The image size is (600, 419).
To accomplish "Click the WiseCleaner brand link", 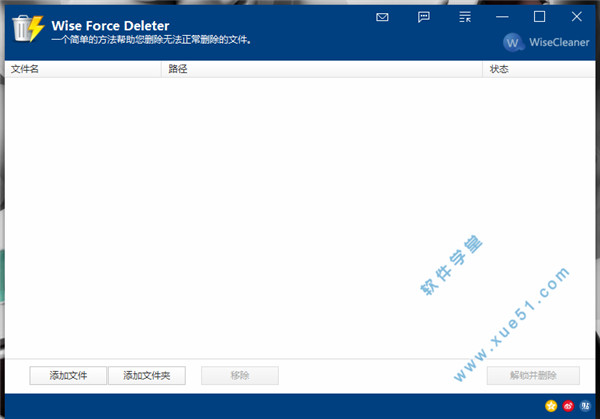I will coord(559,42).
